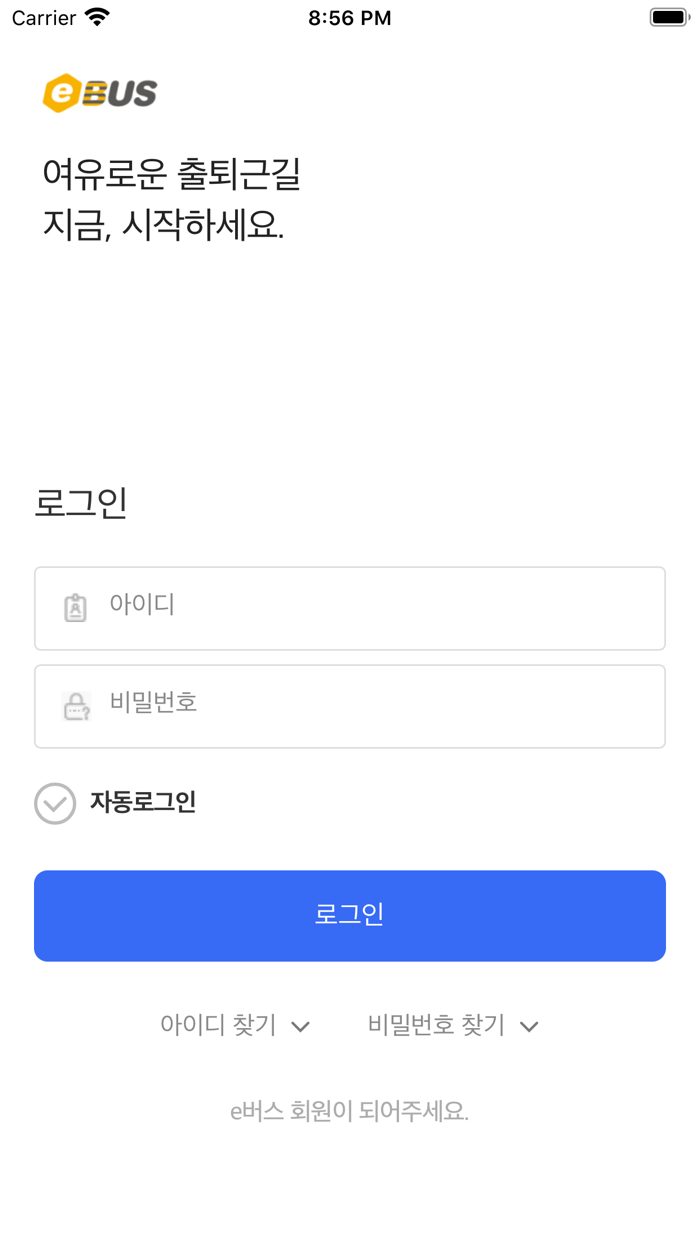Open the chevron next to 아이디 찾기
The image size is (700, 1244).
(300, 1026)
